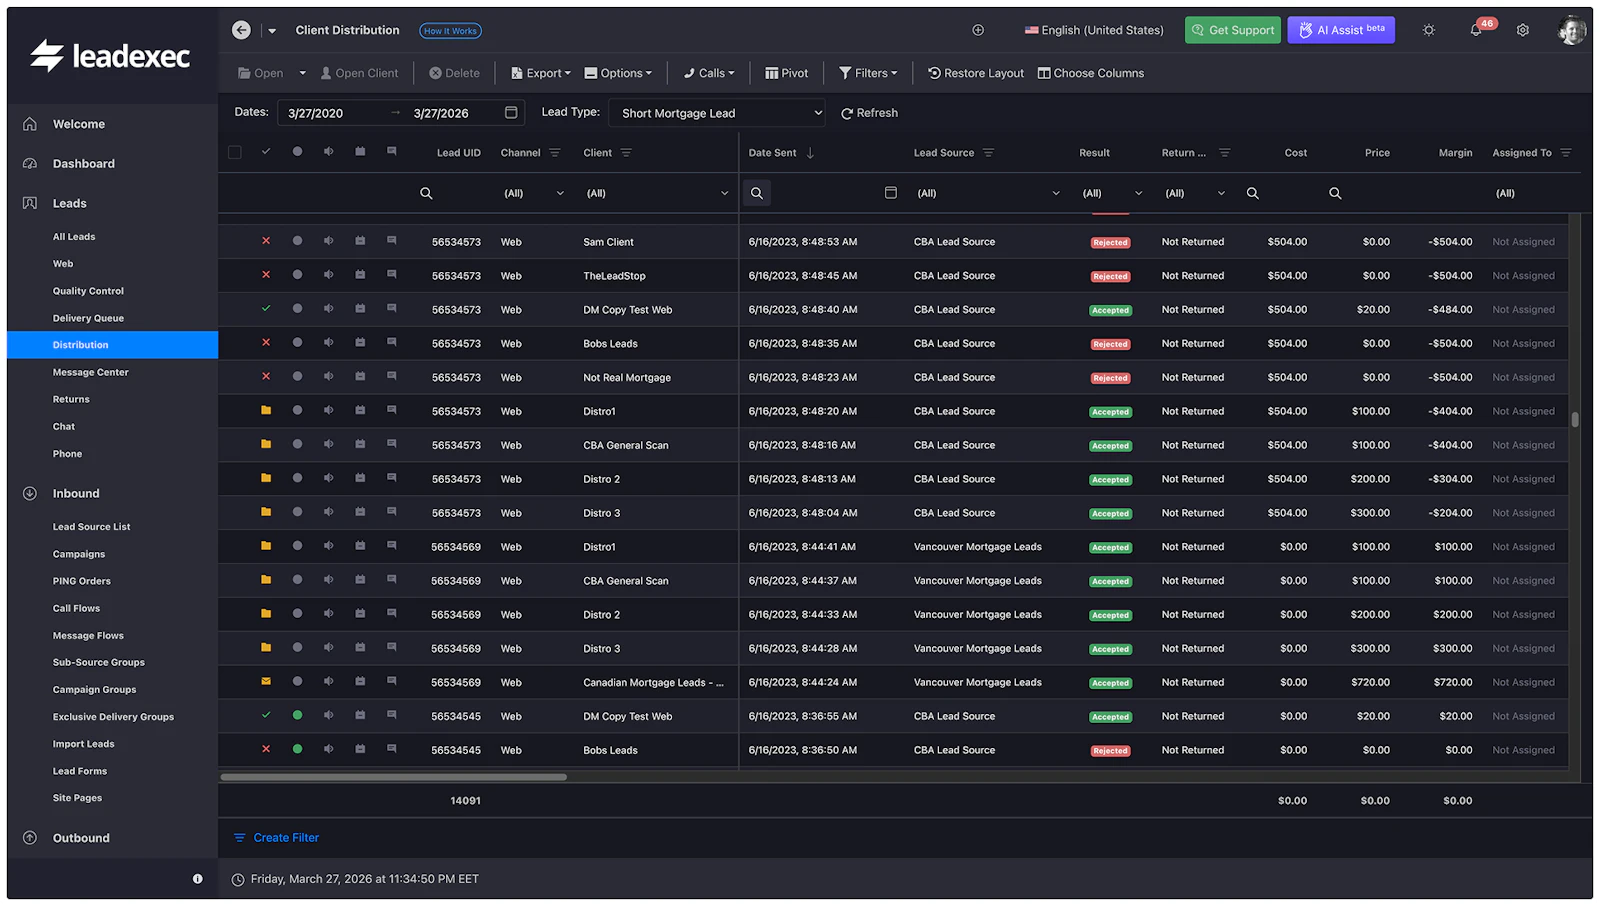Select Distribution in sidebar
The width and height of the screenshot is (1600, 906).
click(x=112, y=345)
